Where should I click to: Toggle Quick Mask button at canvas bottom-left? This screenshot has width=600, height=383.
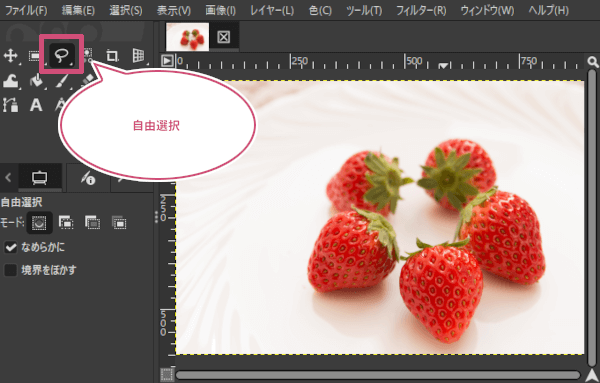coord(167,375)
